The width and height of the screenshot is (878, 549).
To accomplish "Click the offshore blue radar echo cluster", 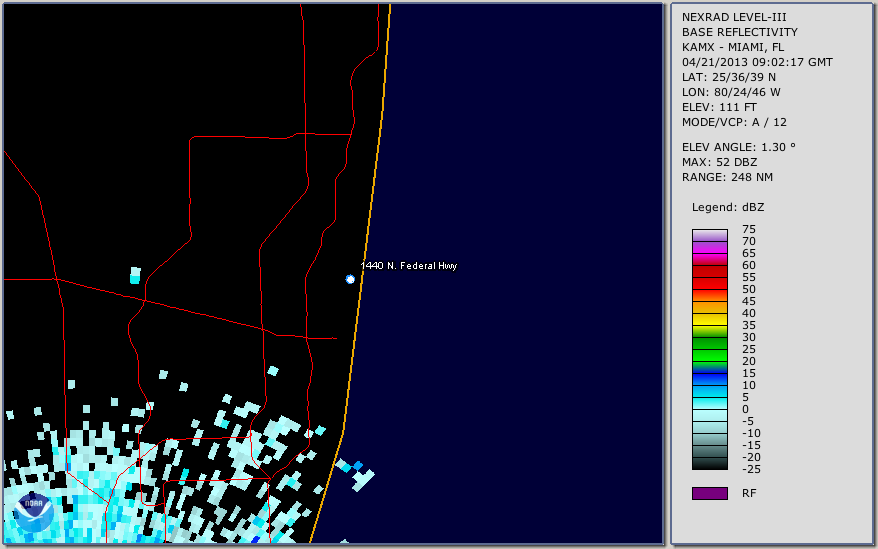I will pyautogui.click(x=355, y=474).
